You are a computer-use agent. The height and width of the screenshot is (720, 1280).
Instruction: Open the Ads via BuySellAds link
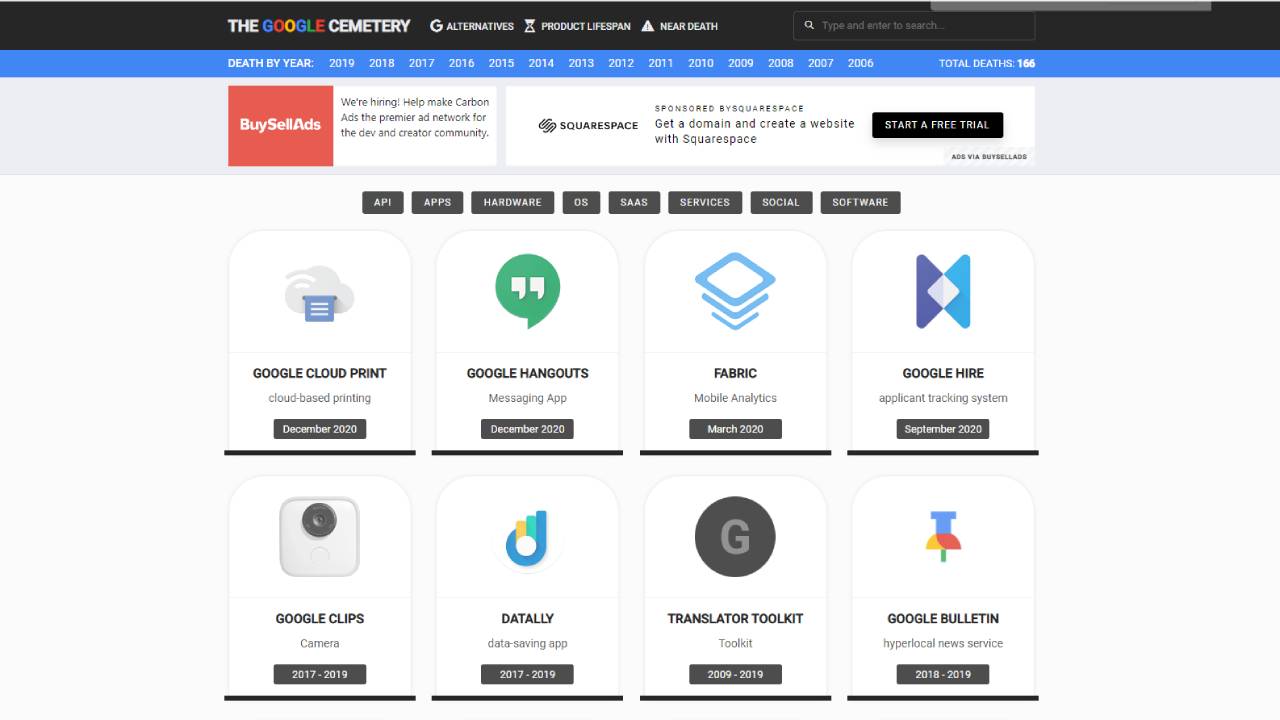pyautogui.click(x=989, y=156)
